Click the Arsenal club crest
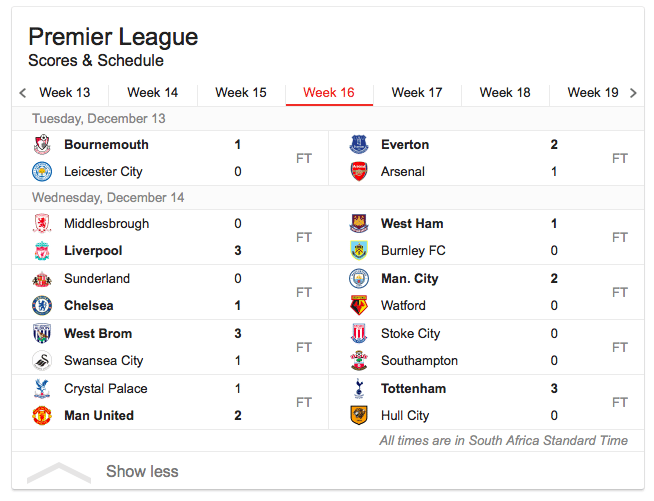 click(359, 171)
